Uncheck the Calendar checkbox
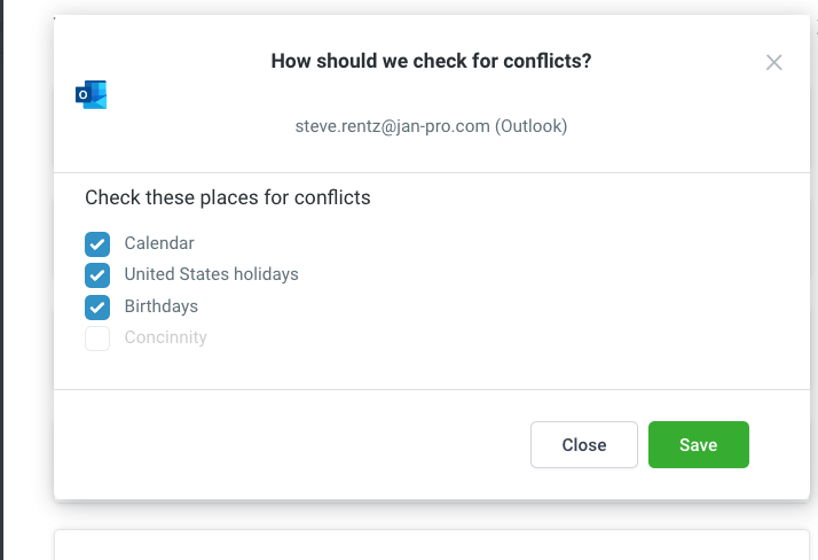 click(x=97, y=244)
